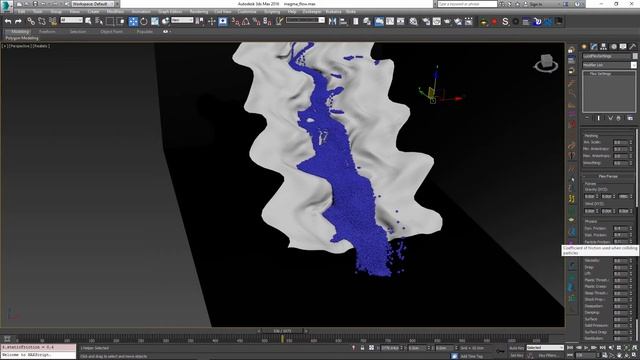Click the Align tool icon
This screenshot has height=360, width=640.
click(343, 21)
